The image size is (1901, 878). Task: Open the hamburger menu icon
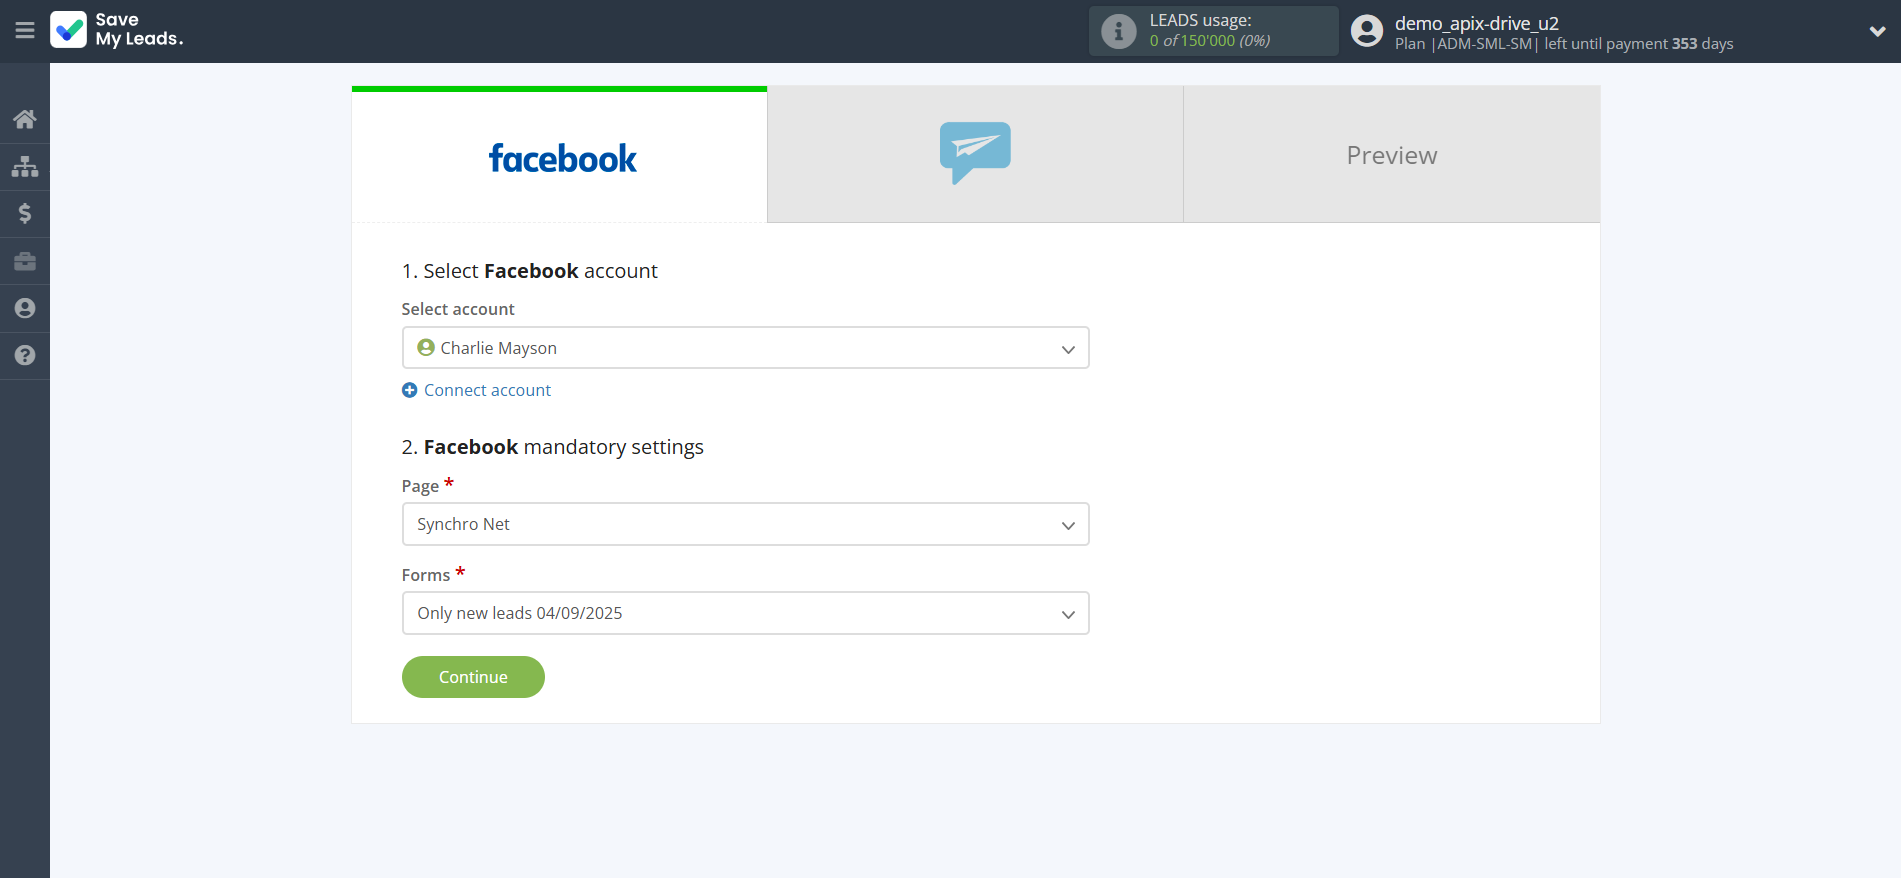(x=25, y=31)
